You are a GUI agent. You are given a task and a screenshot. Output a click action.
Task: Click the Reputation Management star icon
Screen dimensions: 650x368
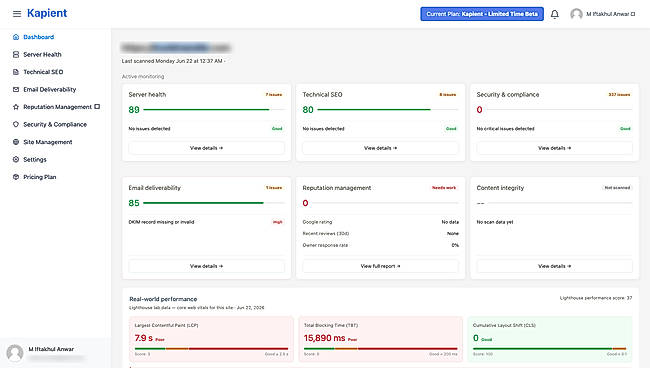(16, 107)
